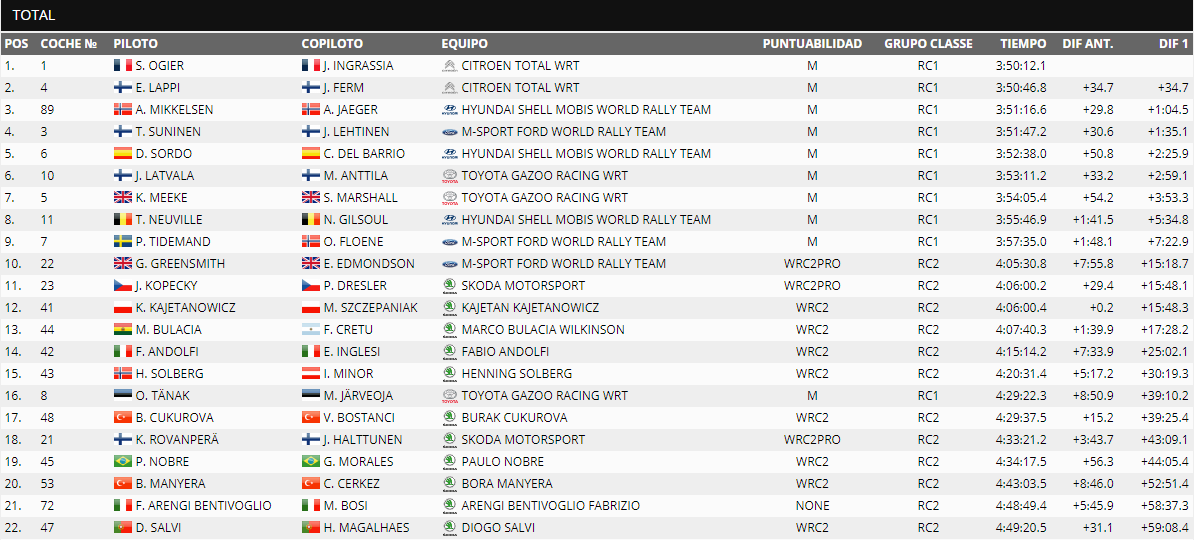This screenshot has height=540, width=1194.
Task: Click the time 4:29:37.5
Action: pyautogui.click(x=1021, y=418)
